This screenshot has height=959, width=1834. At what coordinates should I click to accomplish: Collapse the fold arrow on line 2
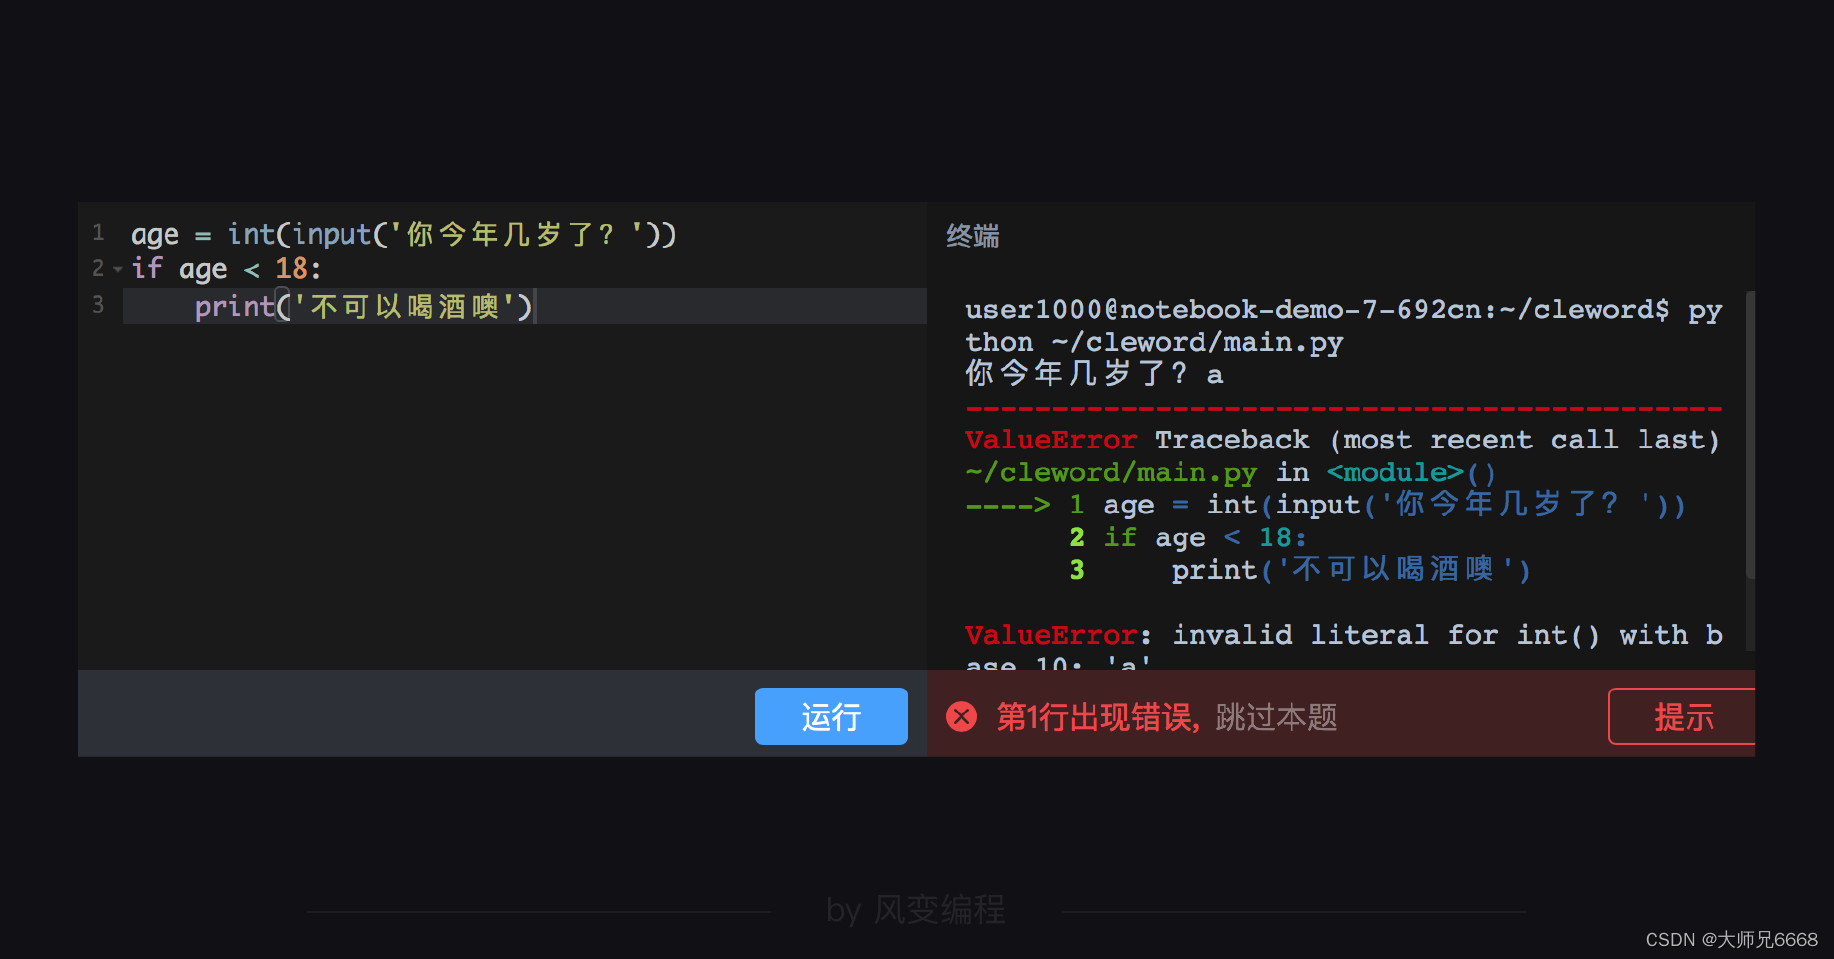(118, 269)
